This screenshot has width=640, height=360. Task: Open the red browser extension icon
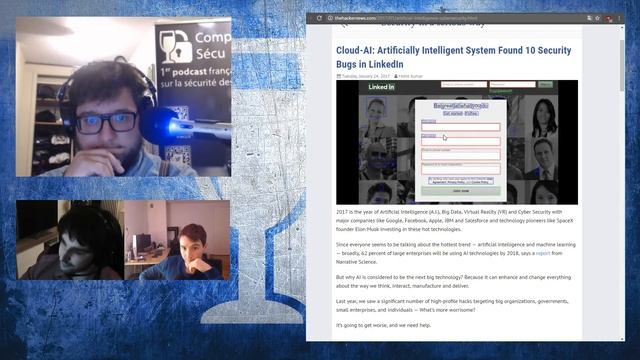(609, 18)
